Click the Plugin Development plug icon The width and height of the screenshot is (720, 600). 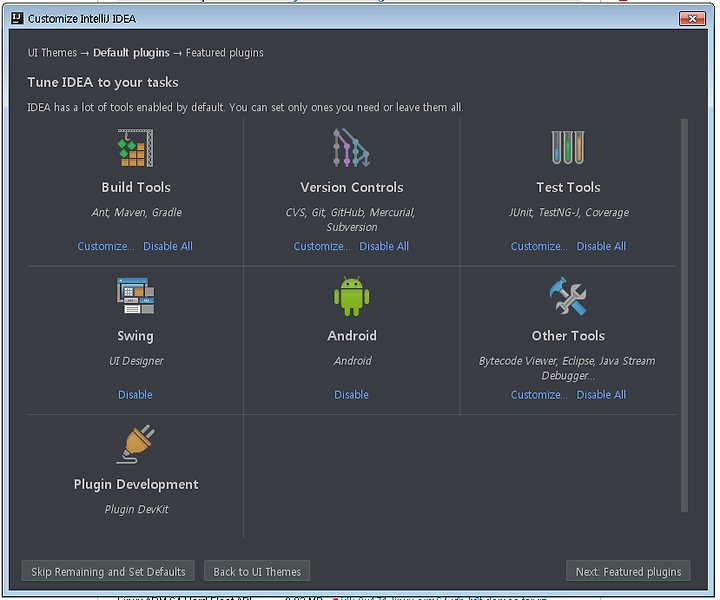(x=135, y=444)
